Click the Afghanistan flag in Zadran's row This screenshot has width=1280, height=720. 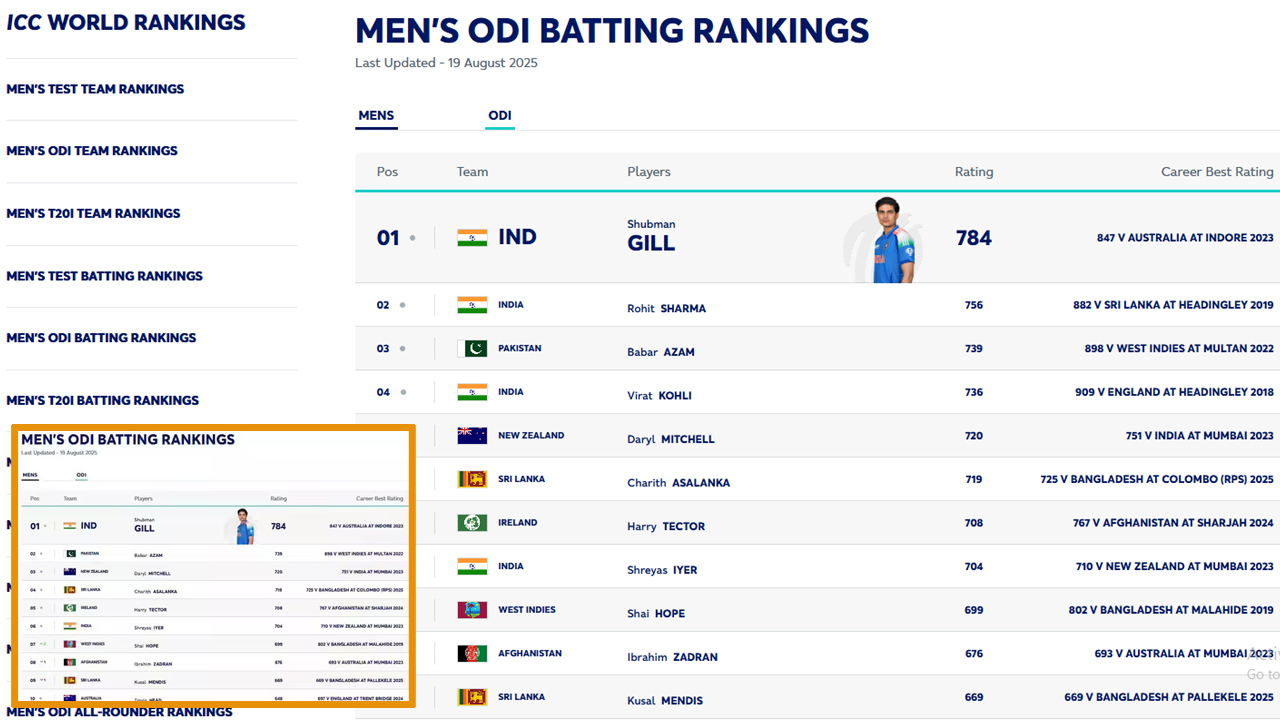pyautogui.click(x=472, y=654)
